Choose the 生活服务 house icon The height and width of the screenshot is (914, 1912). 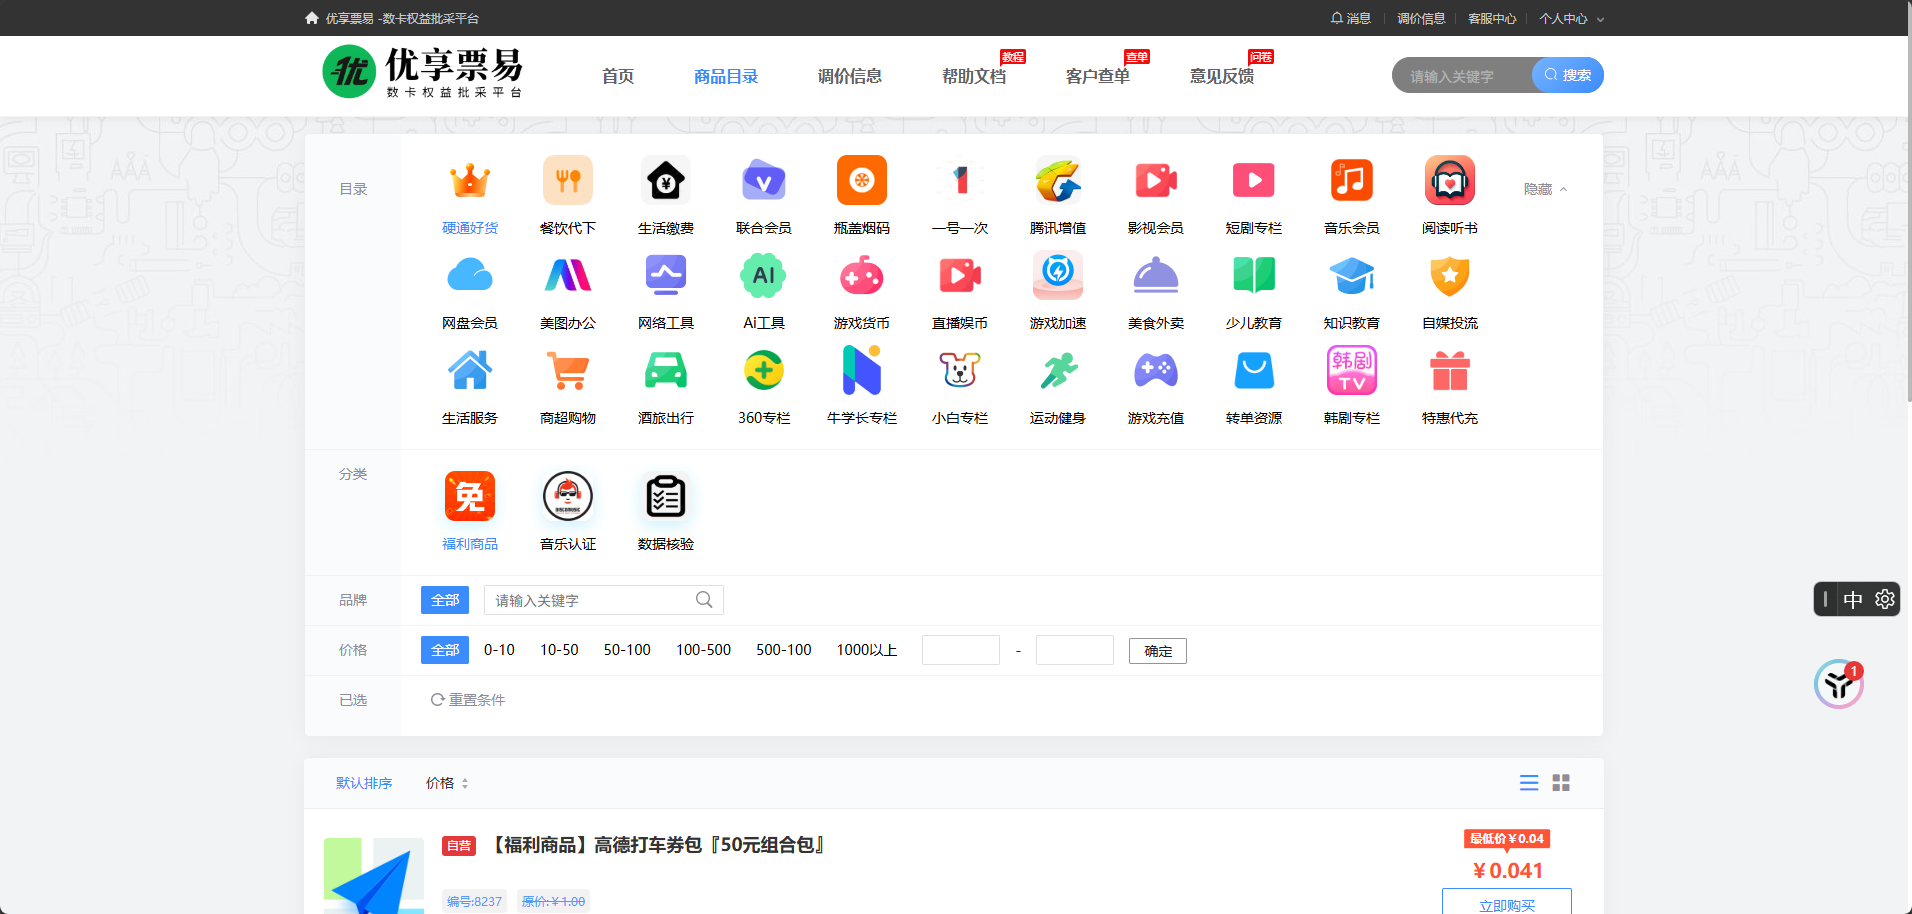coord(470,370)
